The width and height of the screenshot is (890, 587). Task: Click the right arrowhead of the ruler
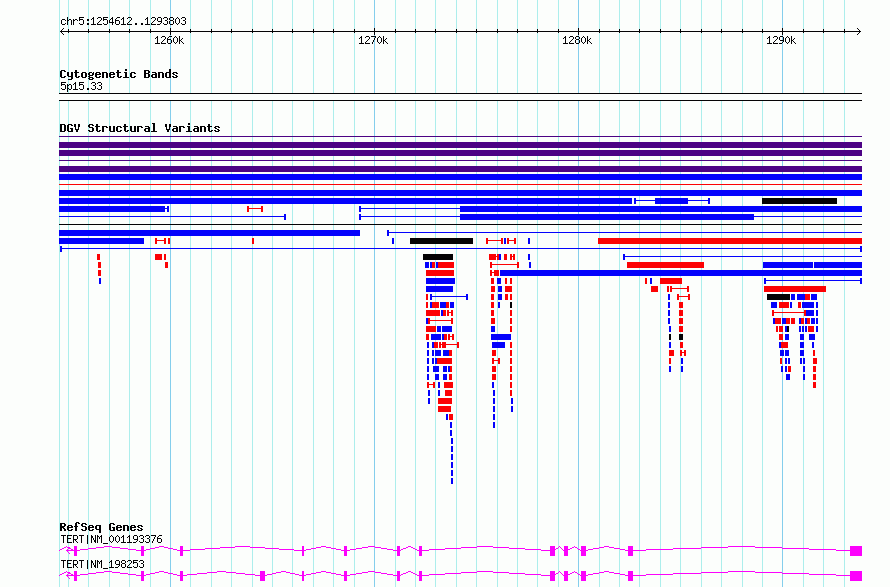point(859,31)
